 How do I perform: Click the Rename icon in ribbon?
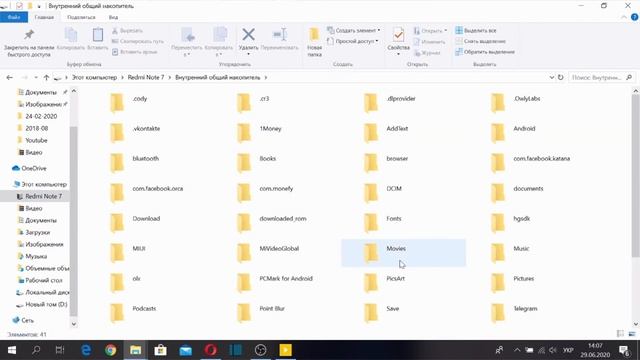(280, 34)
